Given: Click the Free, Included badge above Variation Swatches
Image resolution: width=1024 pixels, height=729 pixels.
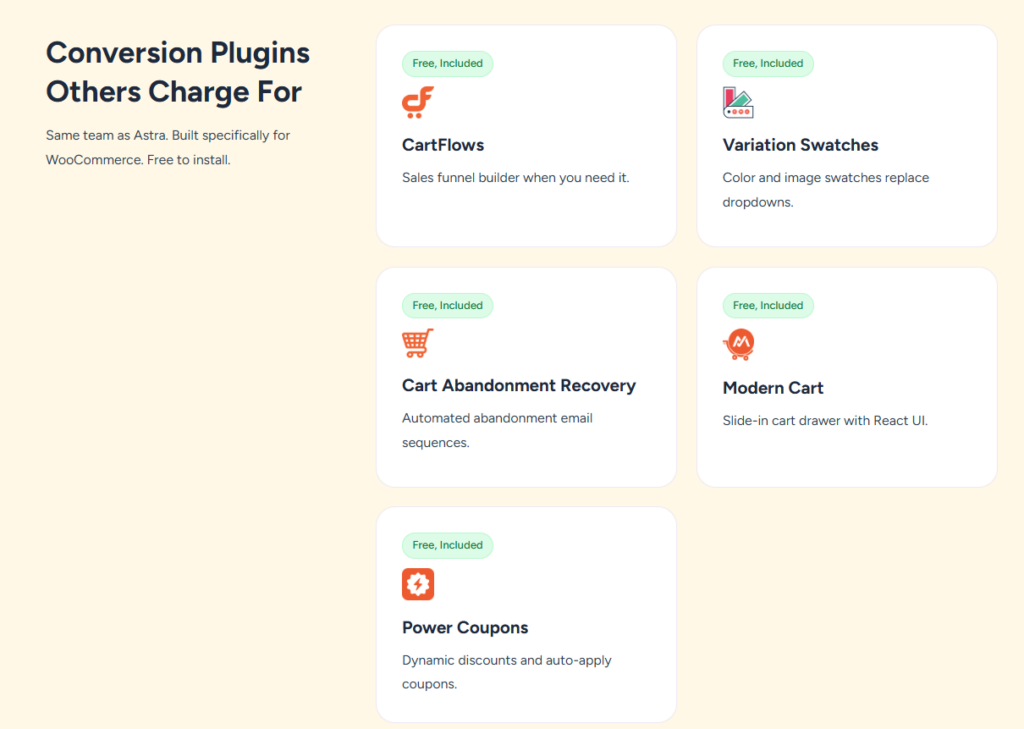Looking at the screenshot, I should (x=768, y=63).
